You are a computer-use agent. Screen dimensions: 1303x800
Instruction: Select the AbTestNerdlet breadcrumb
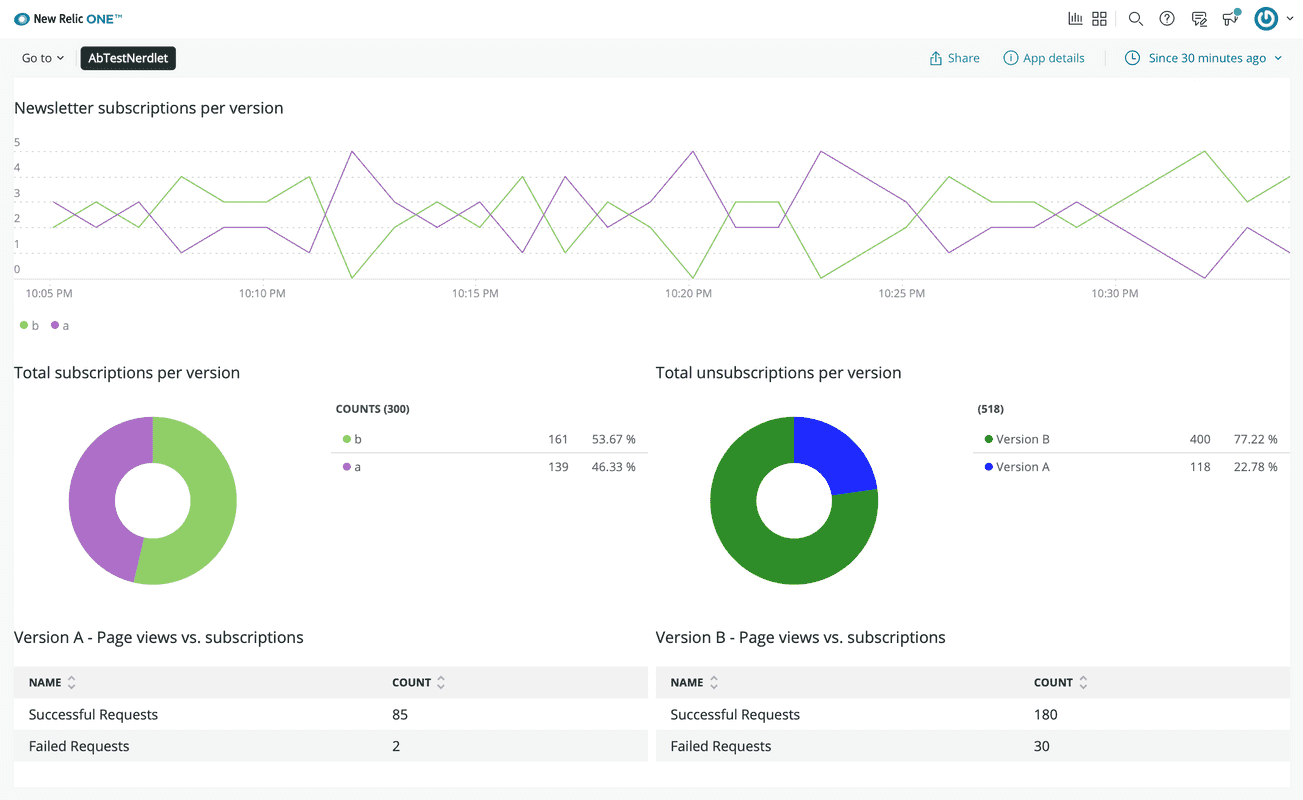[128, 58]
